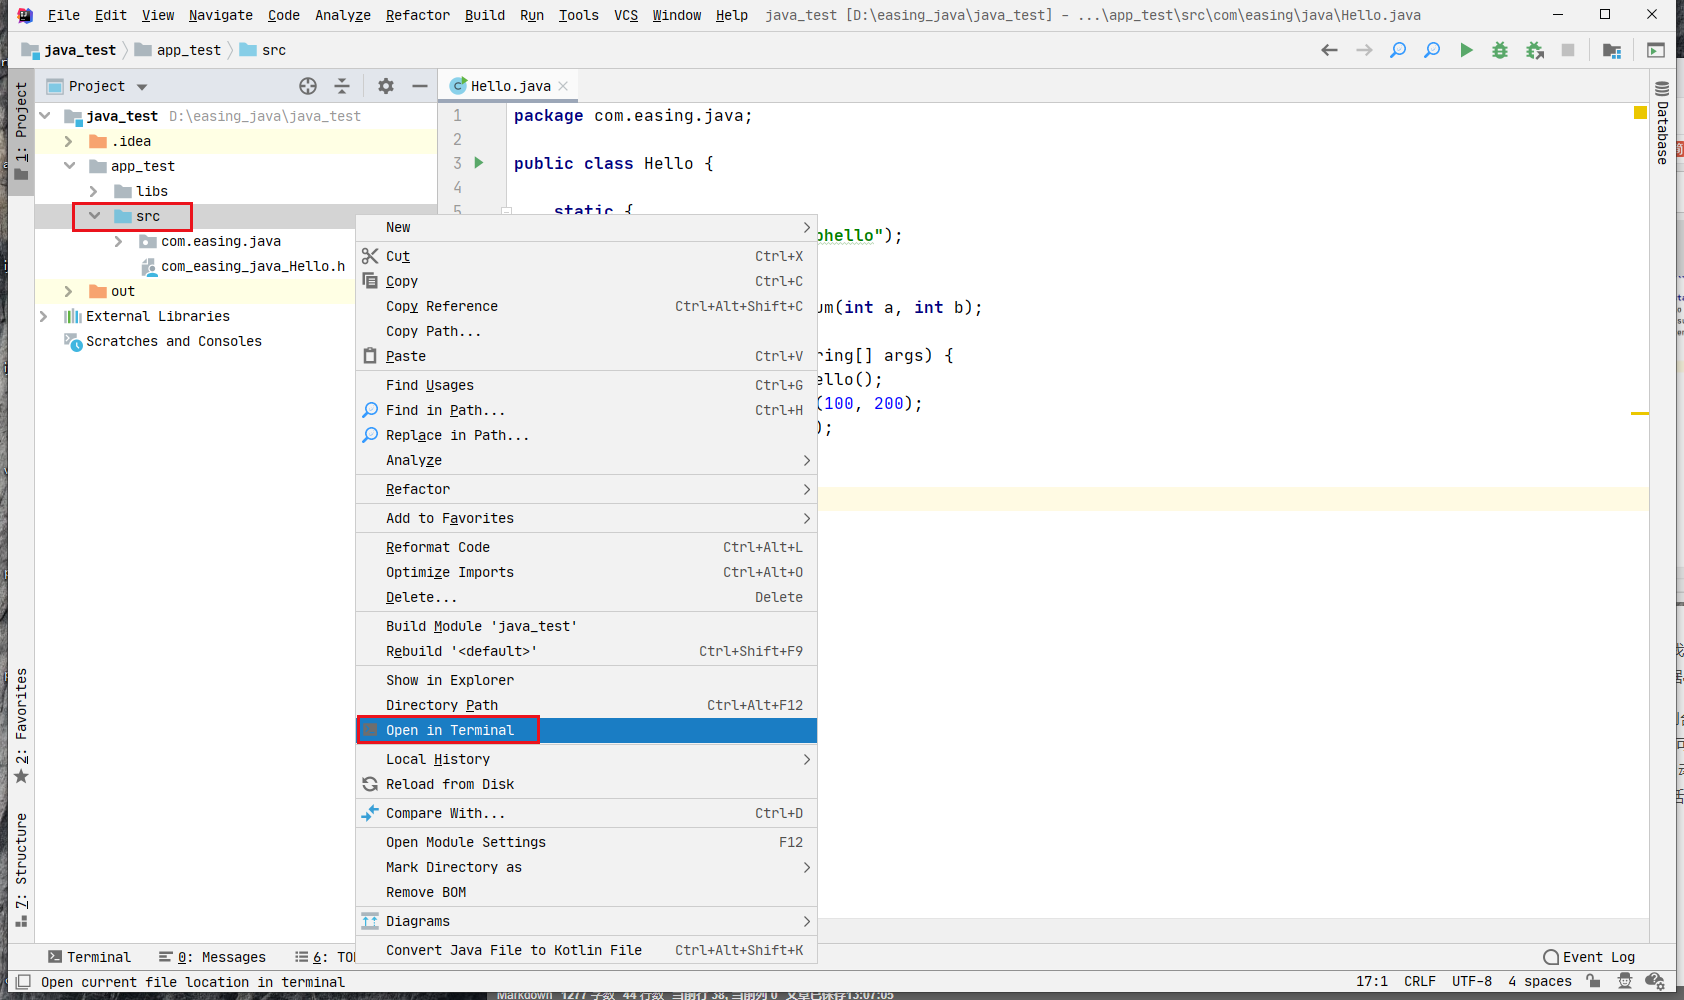The height and width of the screenshot is (1000, 1684).
Task: Click the Project side tab
Action: [x=21, y=132]
